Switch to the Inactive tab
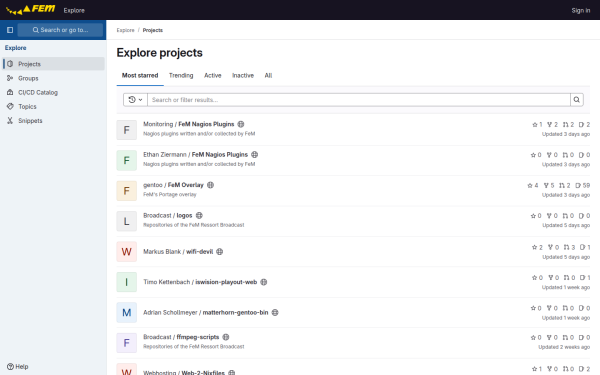Image resolution: width=600 pixels, height=375 pixels. pyautogui.click(x=243, y=75)
